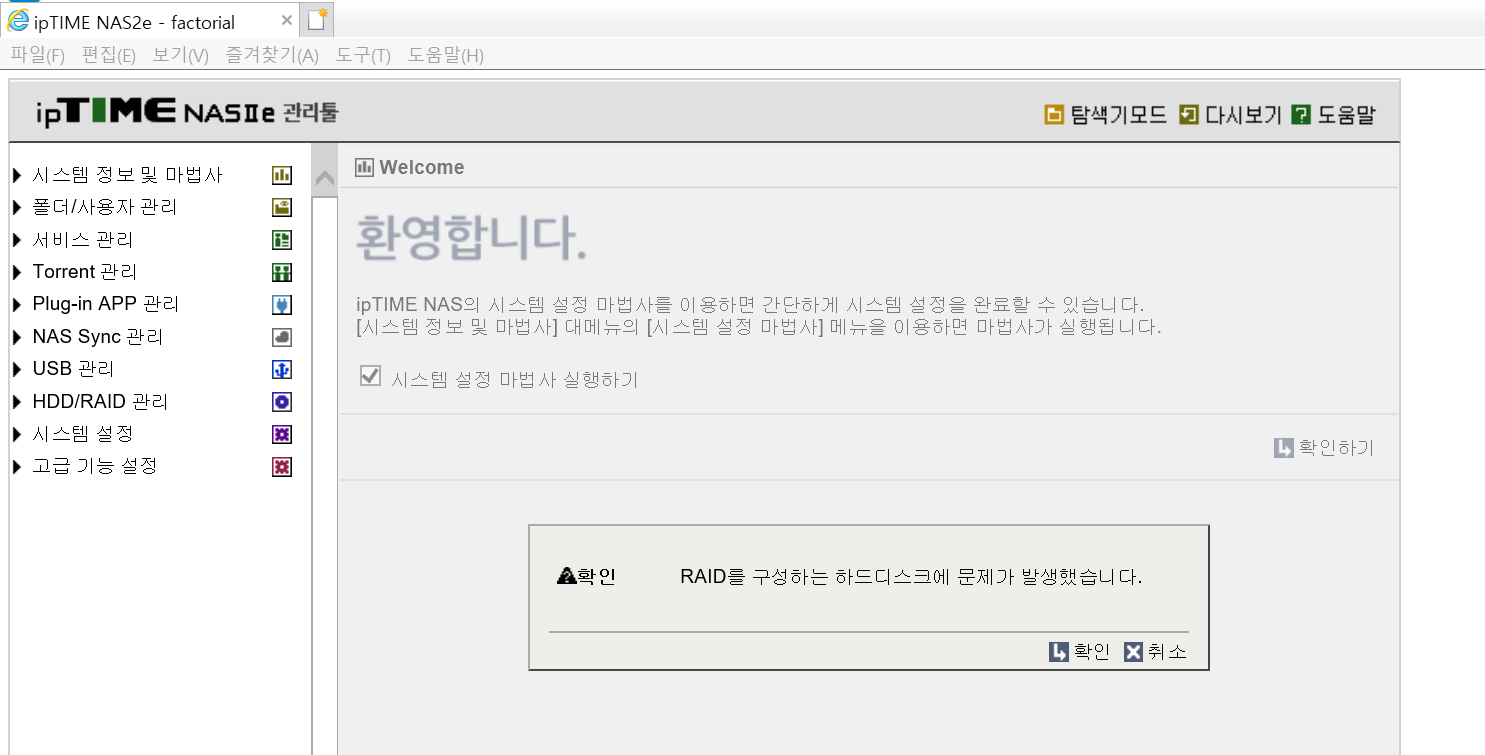Image resolution: width=1485 pixels, height=755 pixels.
Task: Click the Torrent 관리 sidebar icon
Action: click(282, 272)
